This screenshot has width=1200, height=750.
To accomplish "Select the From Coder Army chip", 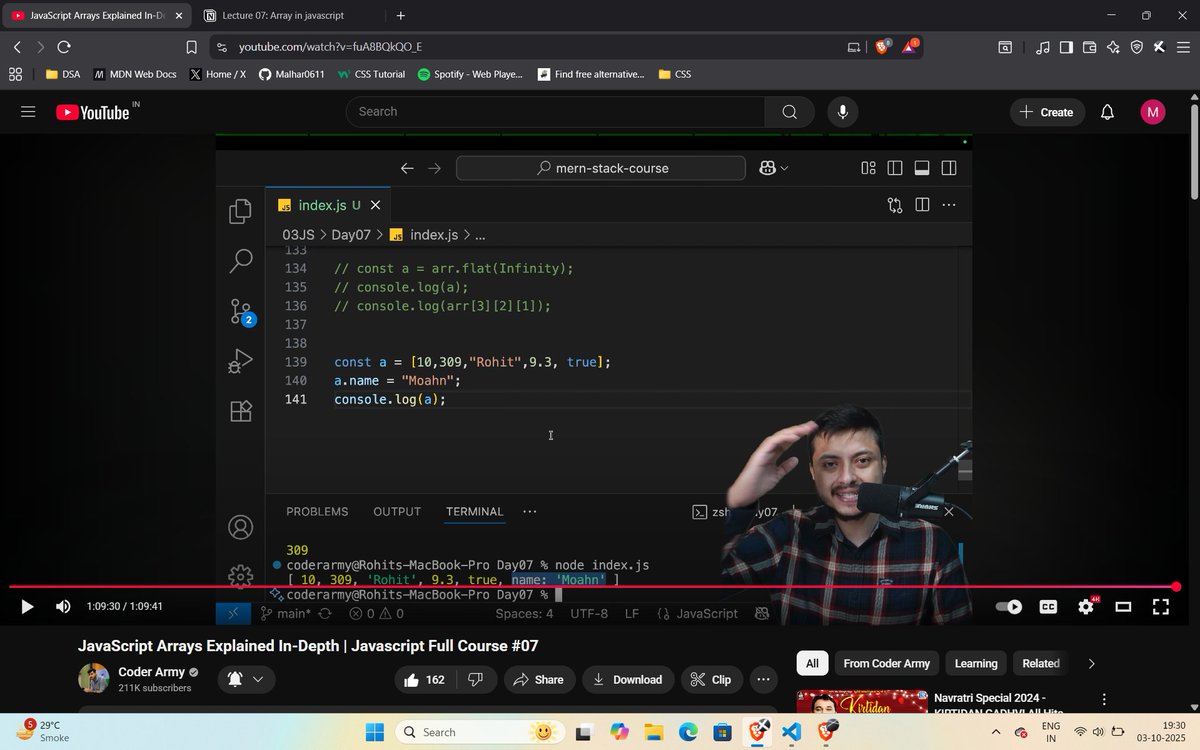I will pos(886,663).
